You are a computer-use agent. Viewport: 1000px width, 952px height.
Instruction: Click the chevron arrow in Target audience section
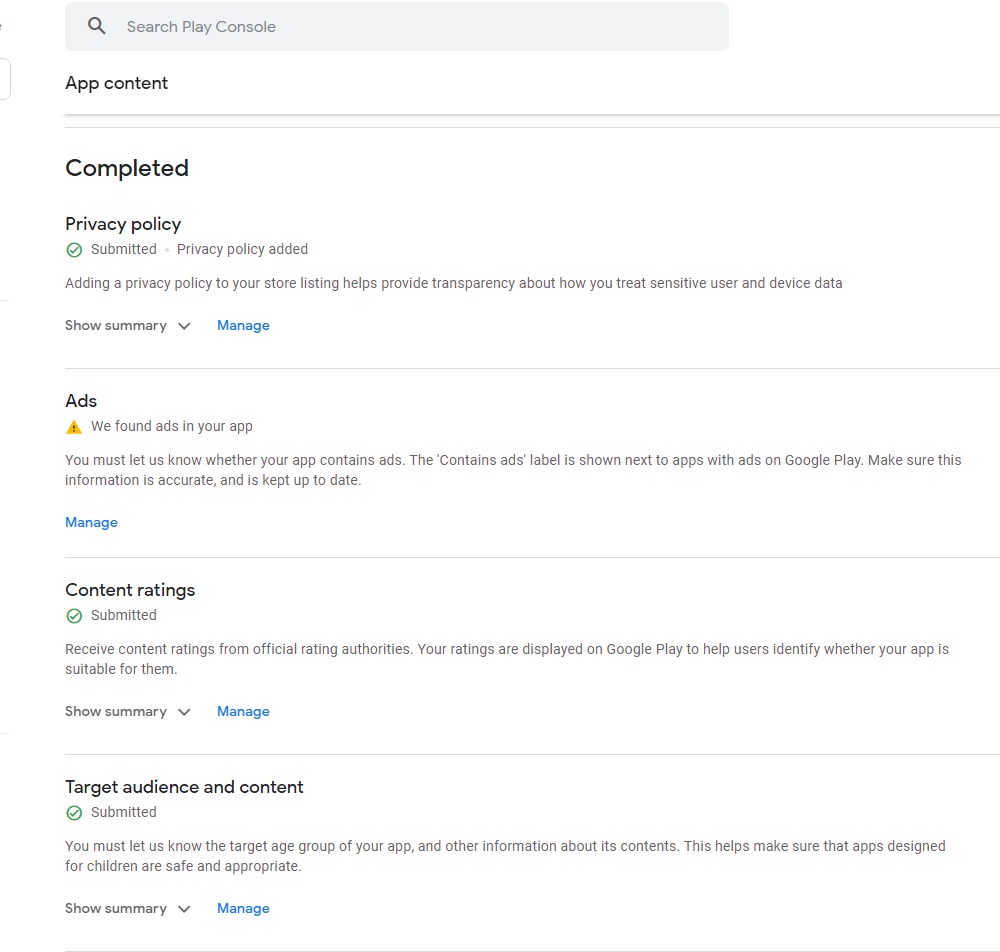(x=184, y=909)
